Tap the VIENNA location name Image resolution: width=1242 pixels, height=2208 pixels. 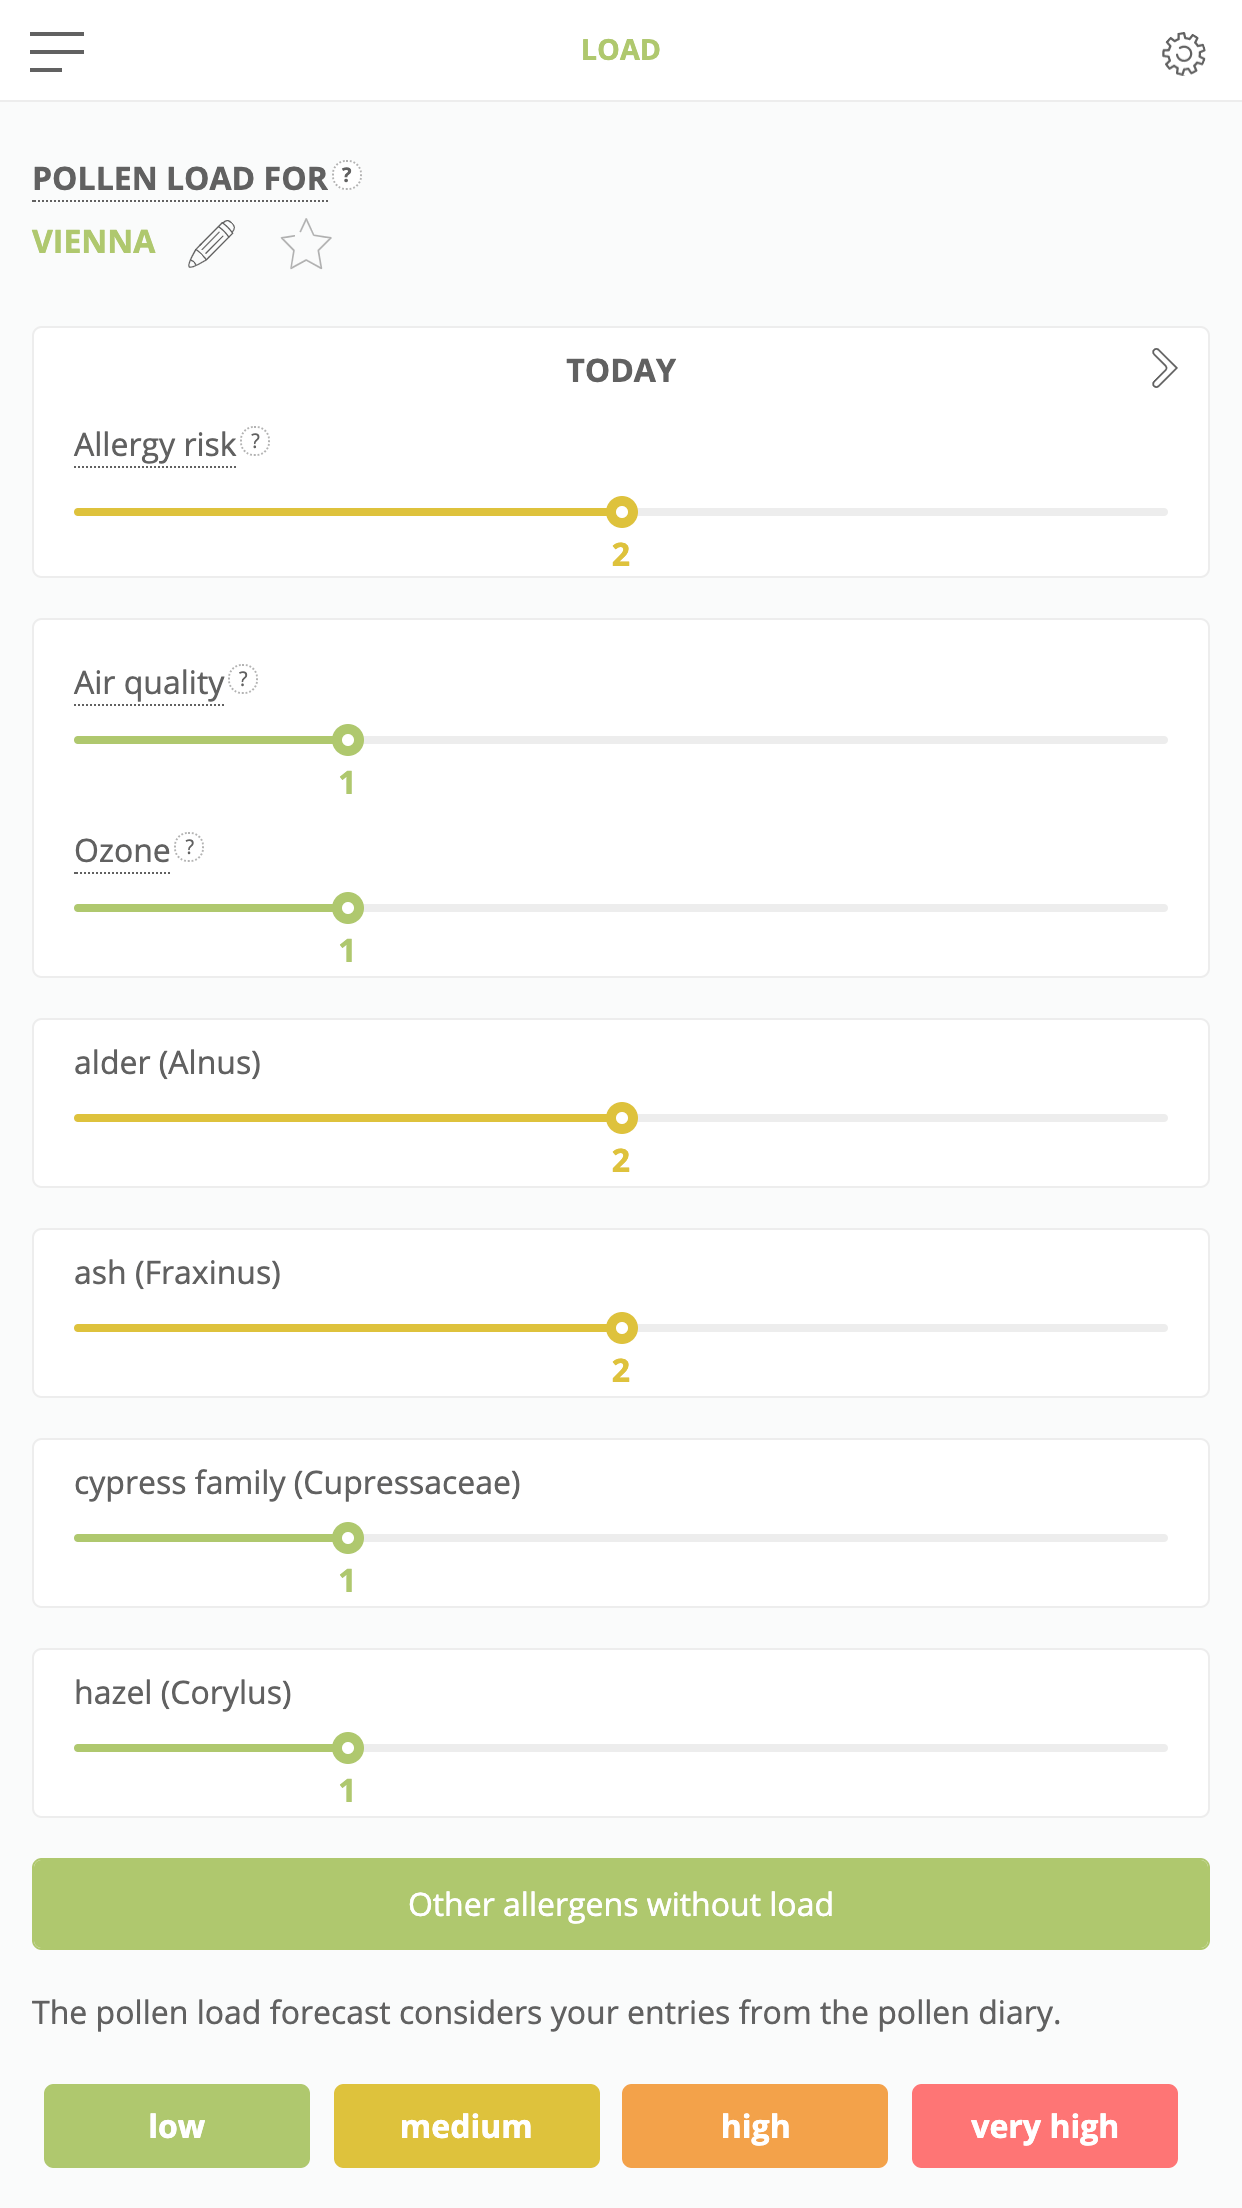pos(94,242)
